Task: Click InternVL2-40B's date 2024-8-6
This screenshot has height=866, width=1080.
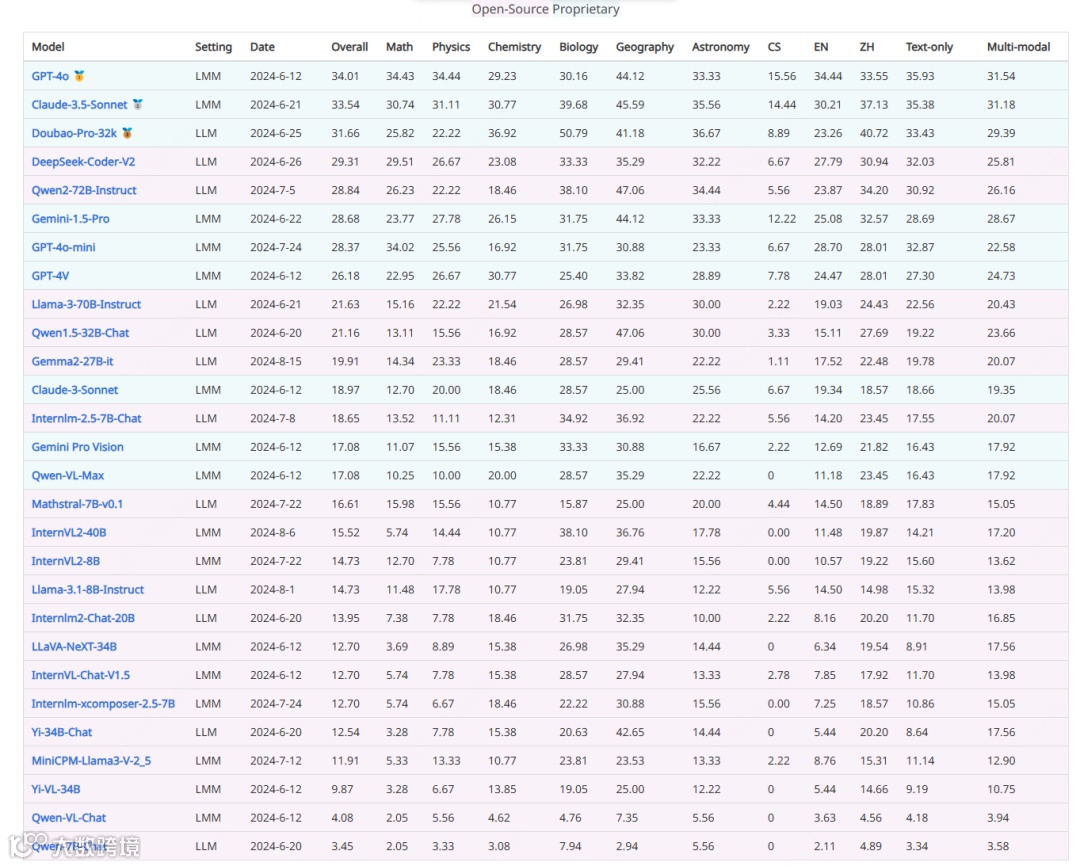Action: point(273,533)
